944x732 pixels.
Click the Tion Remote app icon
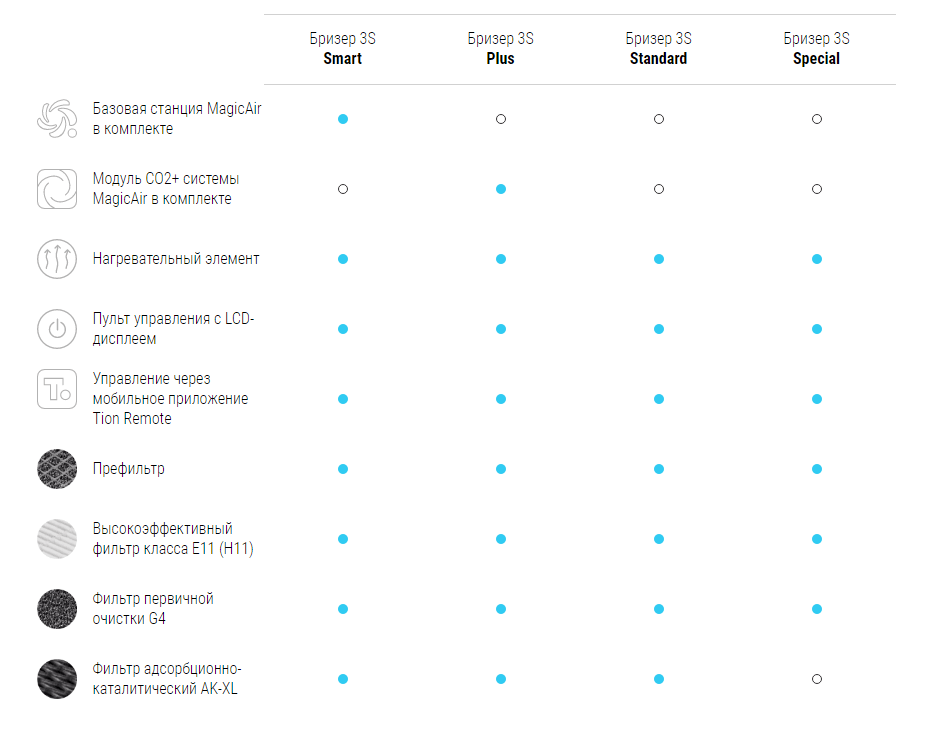coord(57,389)
